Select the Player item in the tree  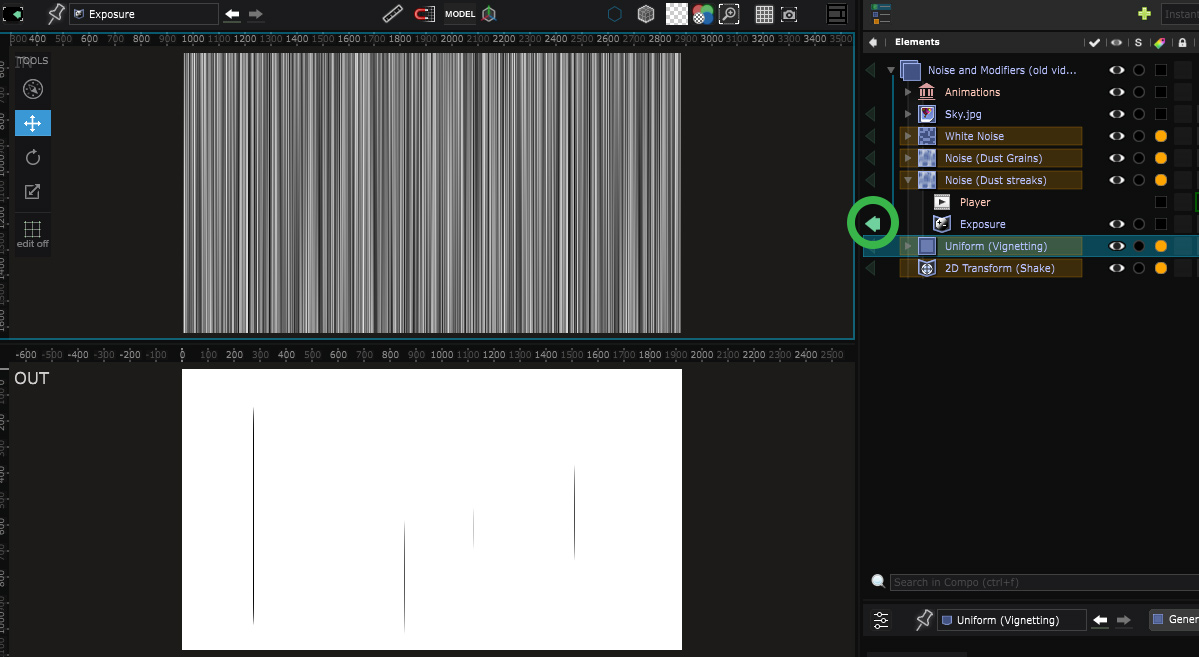click(x=974, y=202)
